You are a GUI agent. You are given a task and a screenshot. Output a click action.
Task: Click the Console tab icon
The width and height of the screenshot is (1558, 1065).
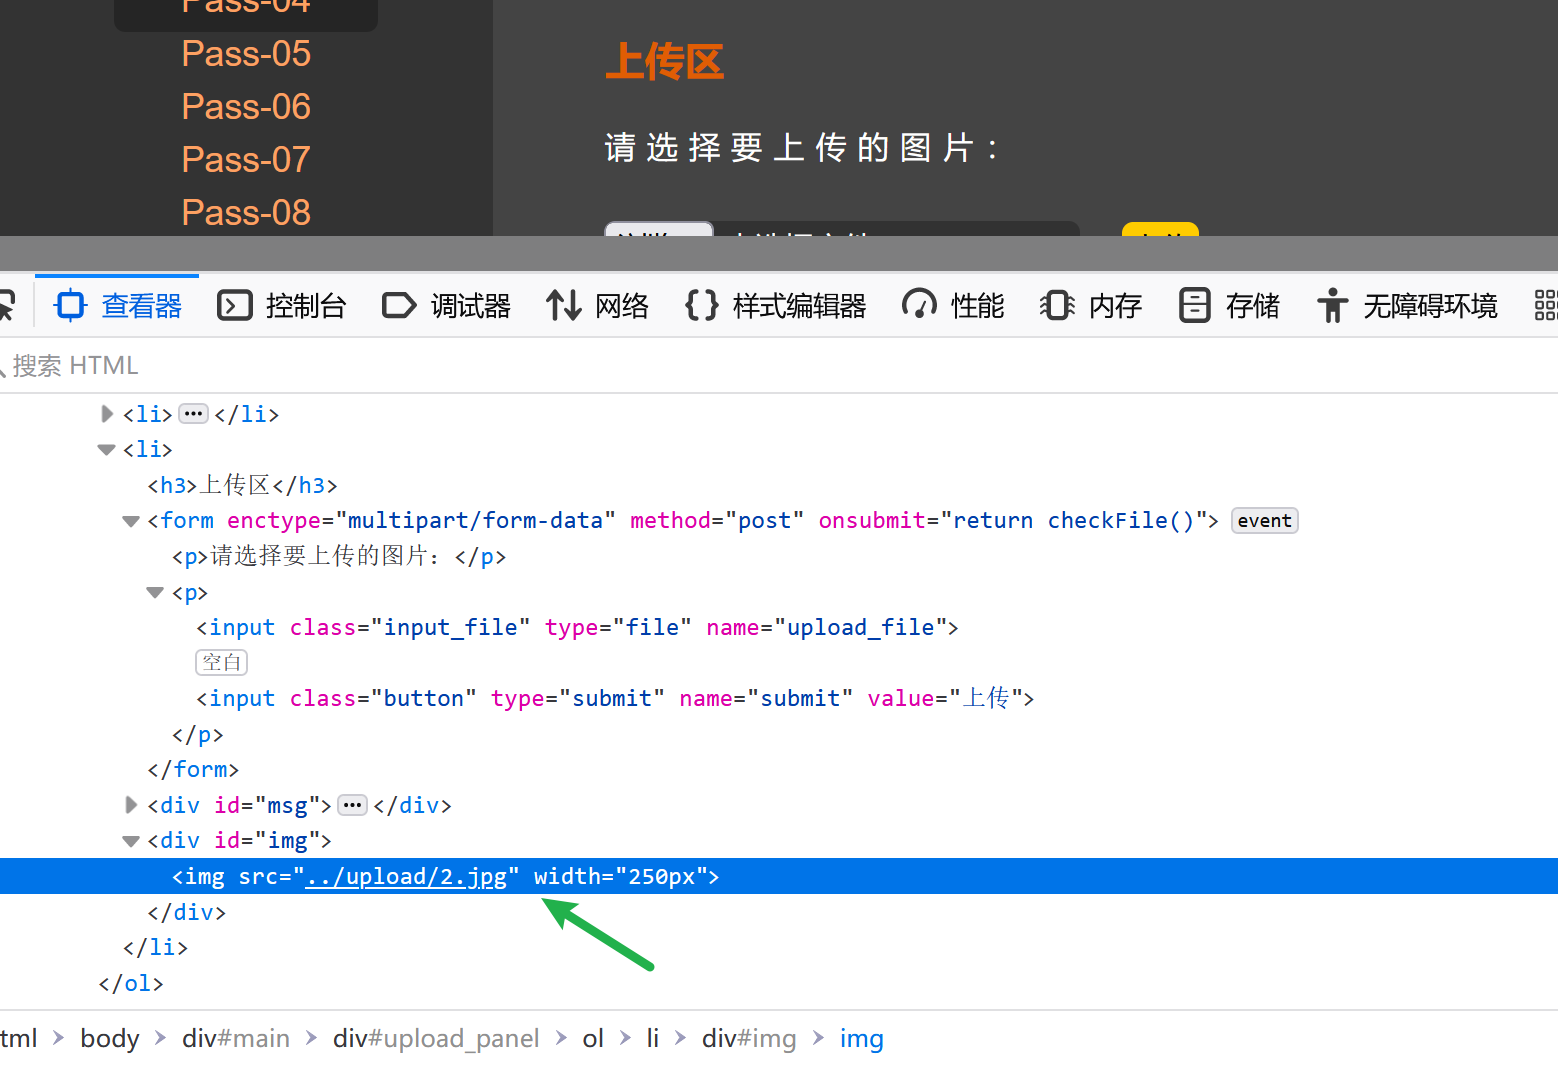235,305
